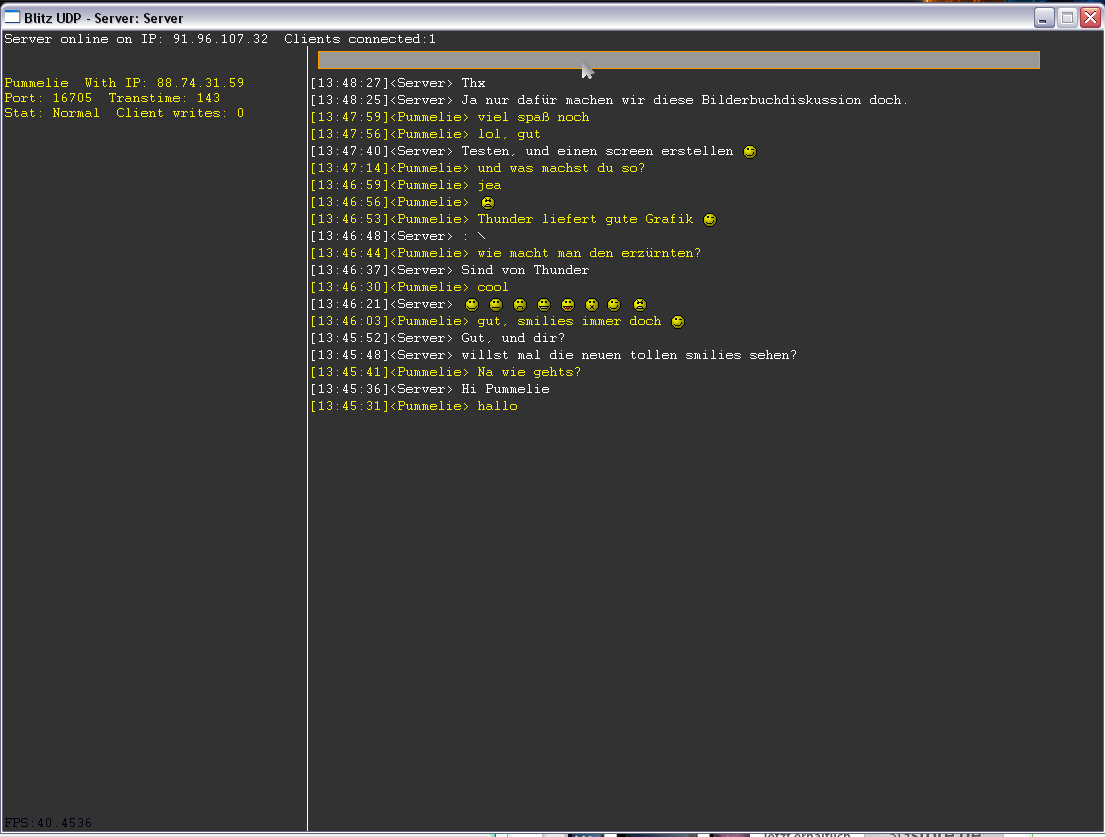Click the happy smiley in the 13:46:21 message
Screen dimensions: 1105x837
coord(472,304)
